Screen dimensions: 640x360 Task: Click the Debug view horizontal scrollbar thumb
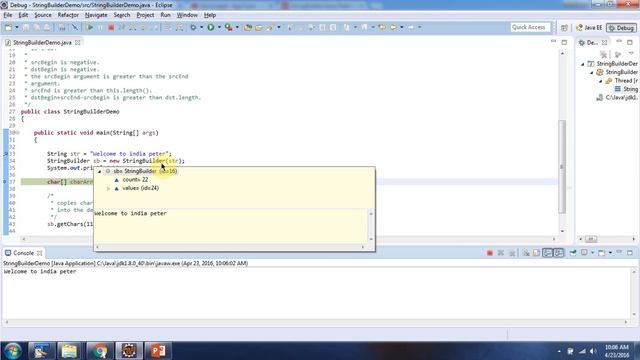[591, 239]
